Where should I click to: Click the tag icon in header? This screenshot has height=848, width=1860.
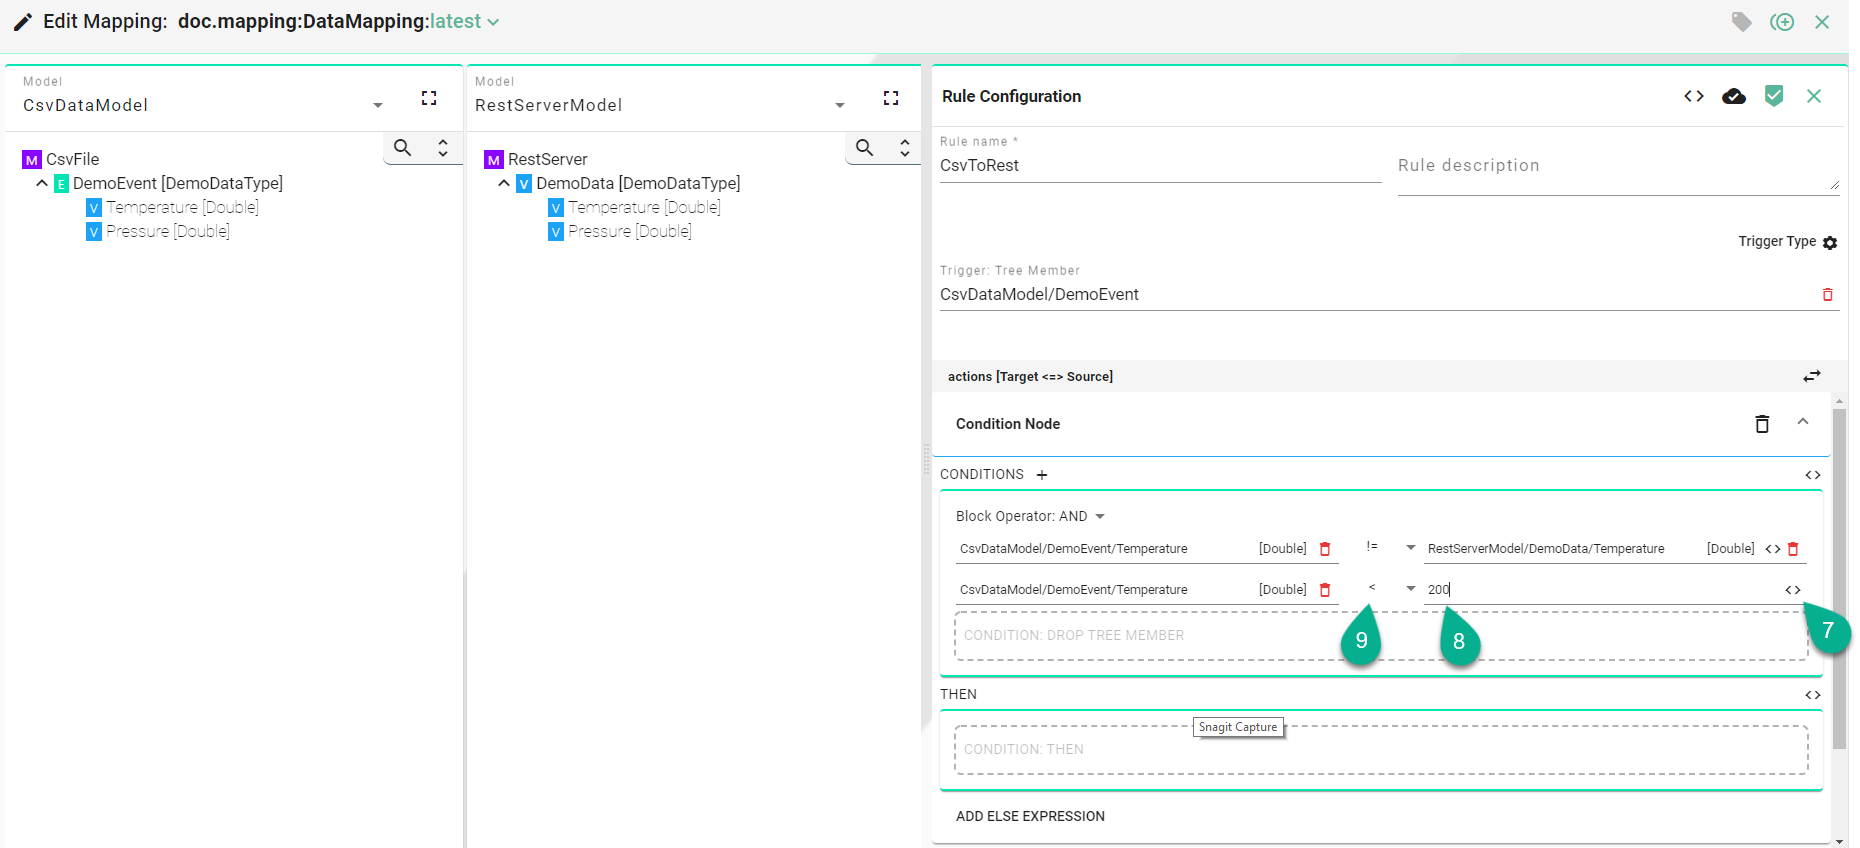pyautogui.click(x=1741, y=22)
